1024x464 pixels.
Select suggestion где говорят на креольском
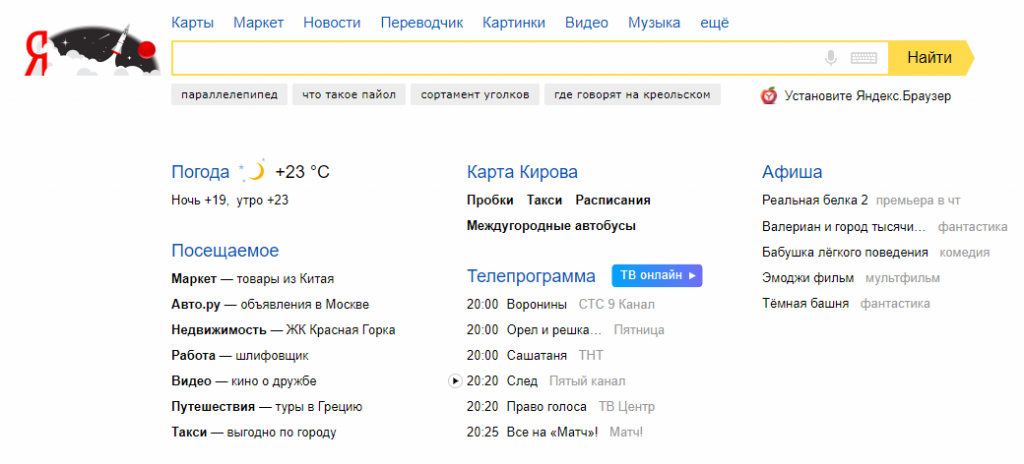coord(632,95)
